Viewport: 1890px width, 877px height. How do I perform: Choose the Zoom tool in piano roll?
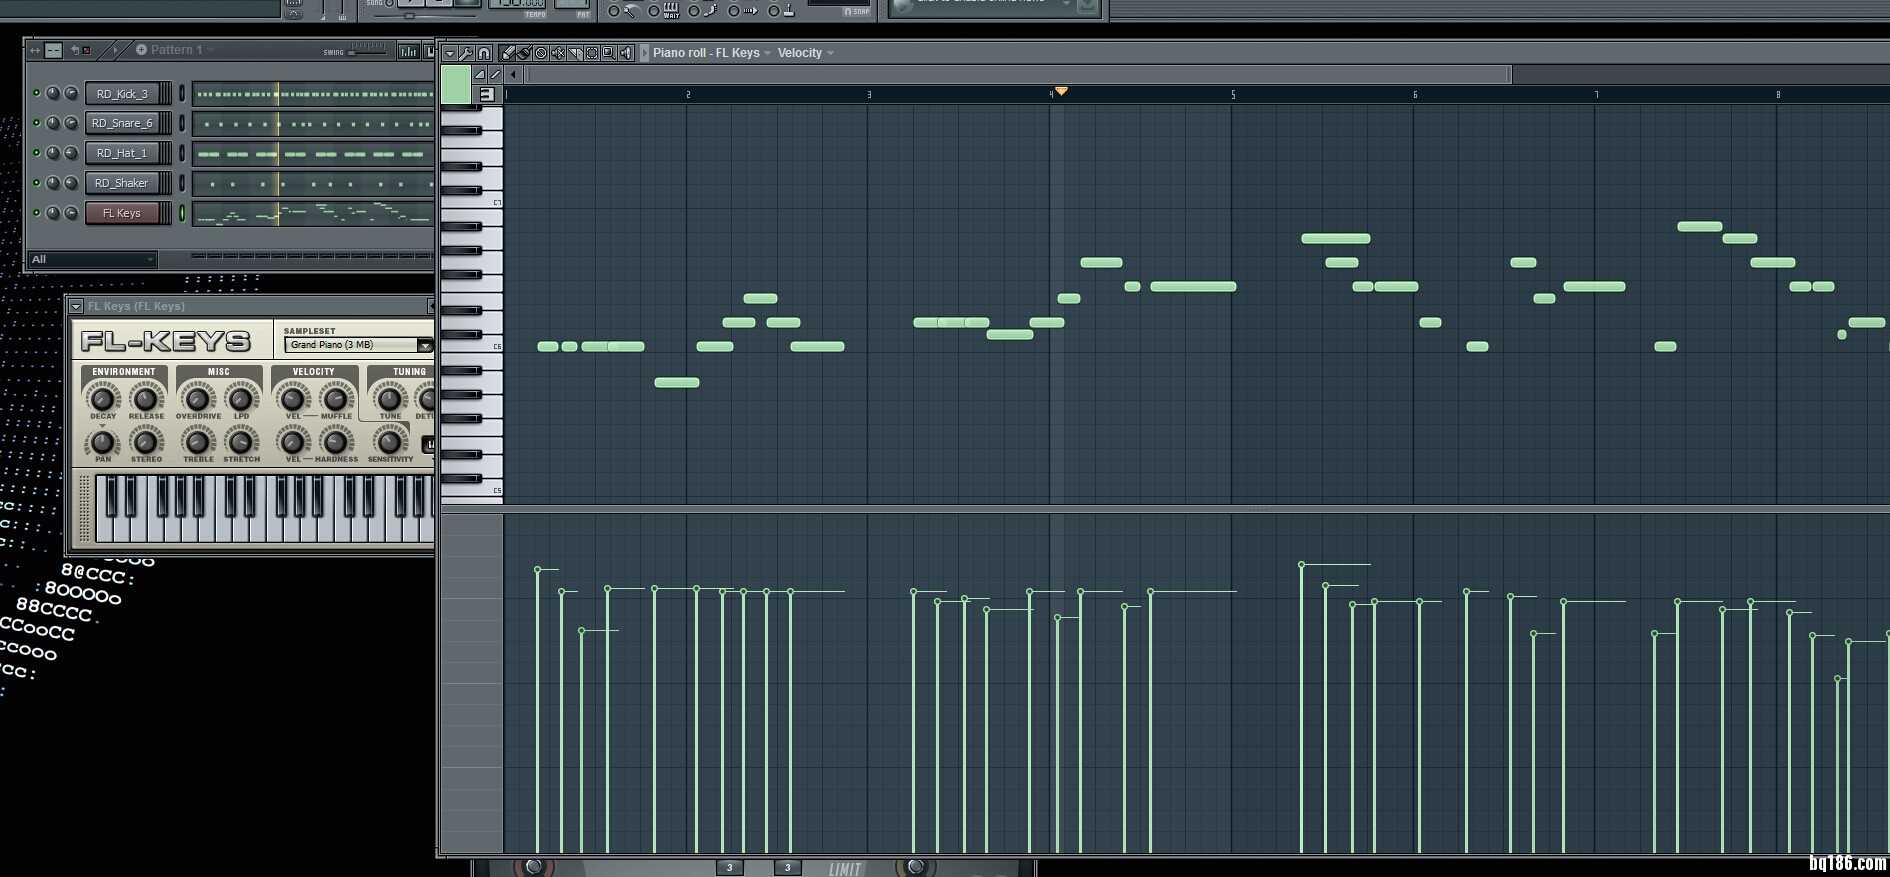click(608, 53)
